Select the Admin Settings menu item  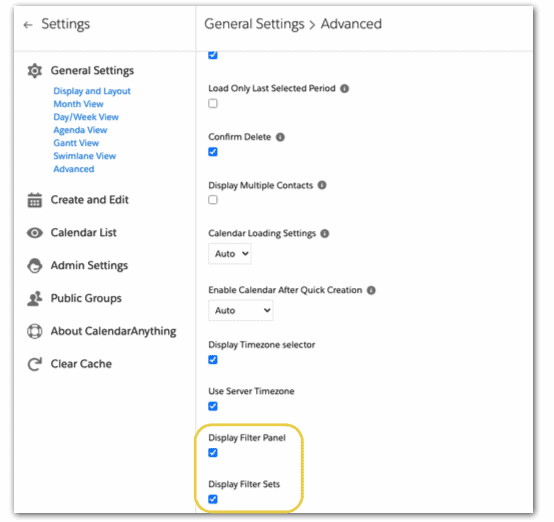tap(89, 265)
